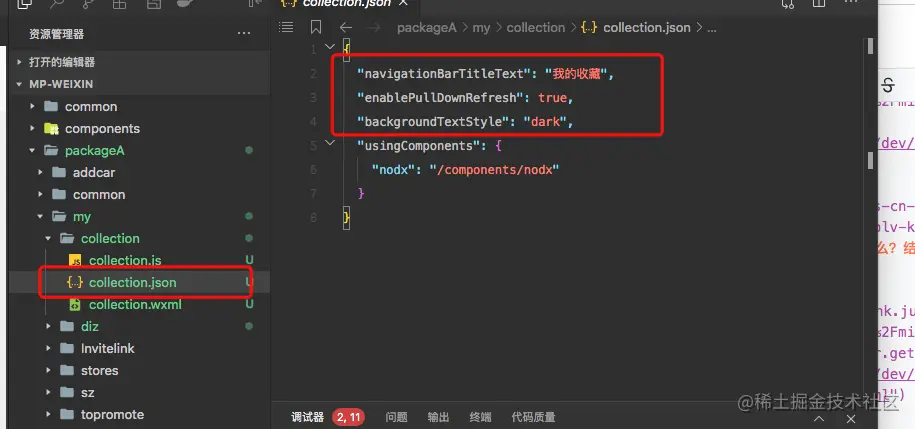Click the green modified dot beside packageA

click(249, 151)
